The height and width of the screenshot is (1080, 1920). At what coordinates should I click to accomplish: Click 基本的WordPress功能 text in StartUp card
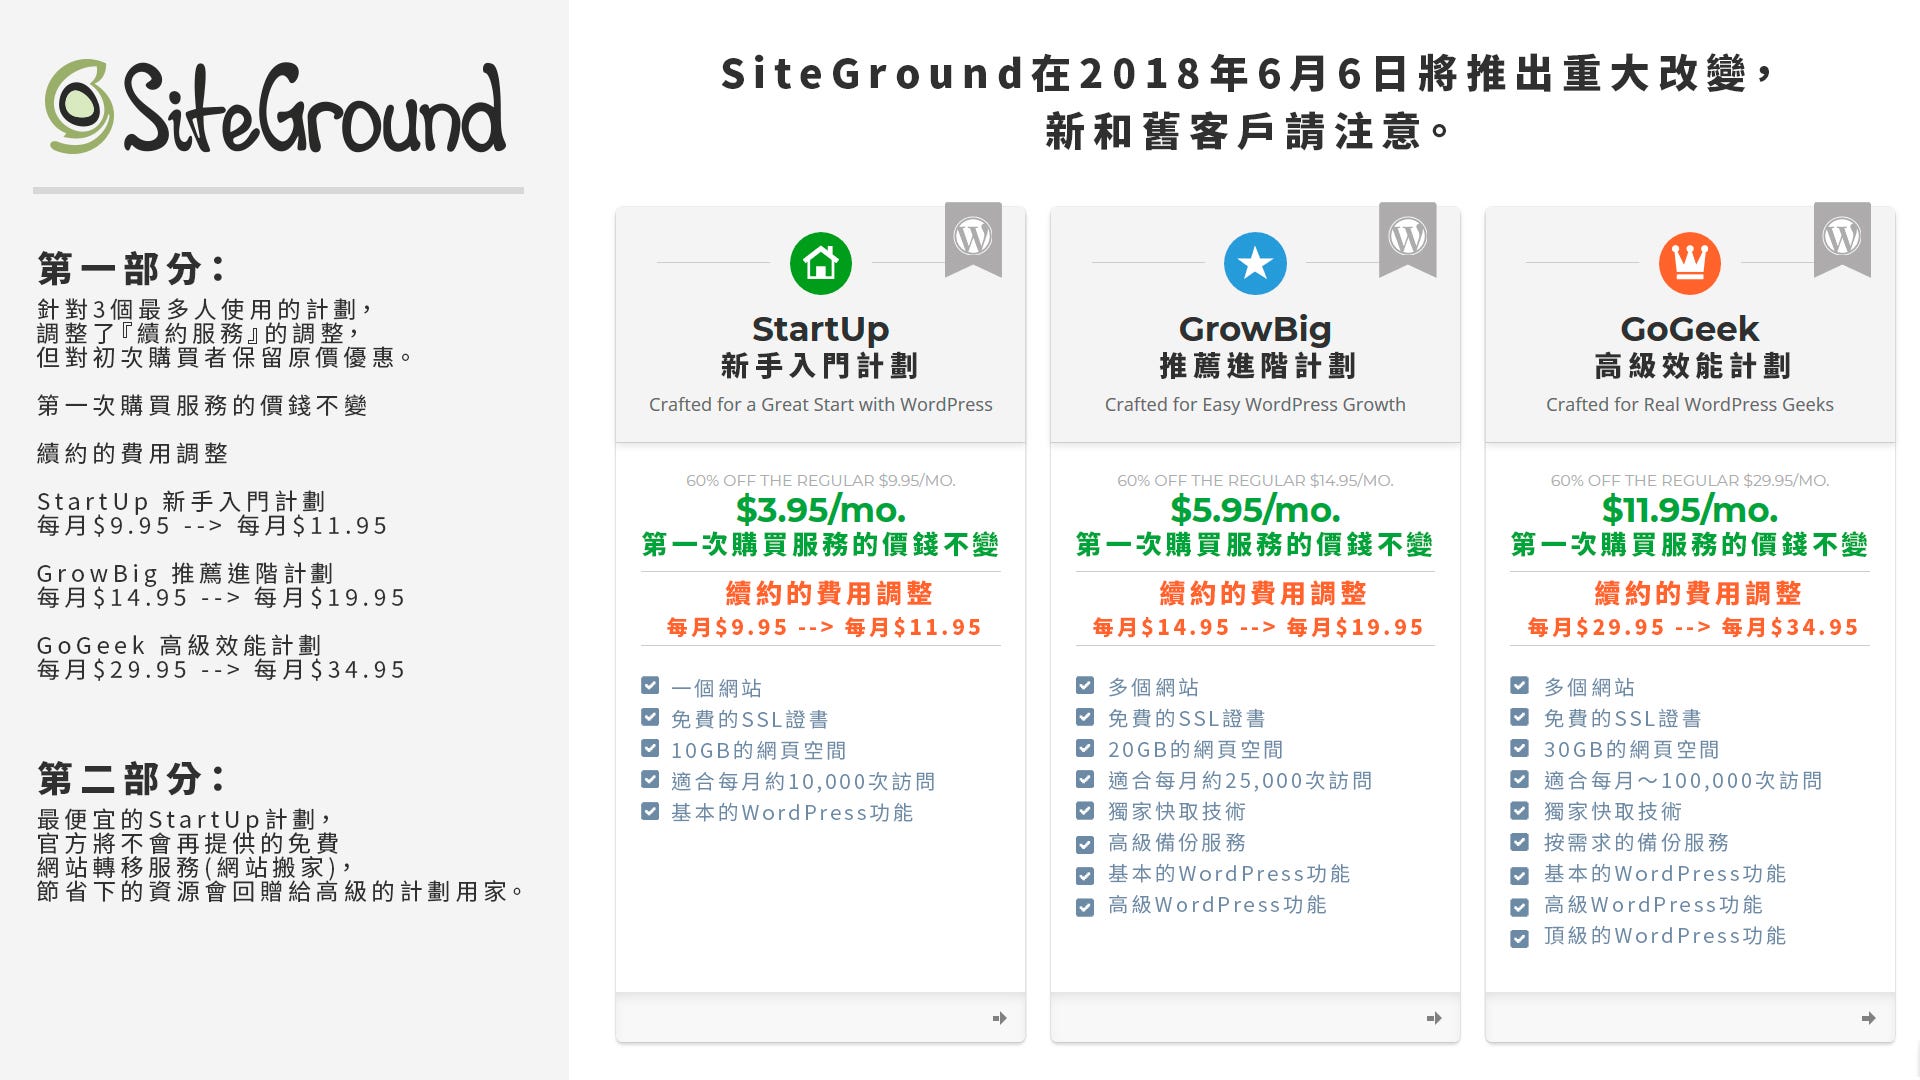click(x=792, y=813)
